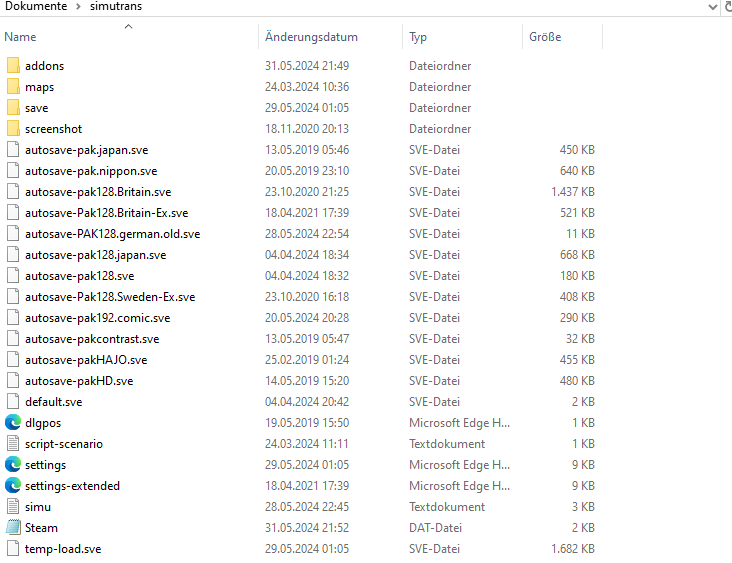
Task: Sort files by Änderungsdatum column
Action: click(311, 37)
